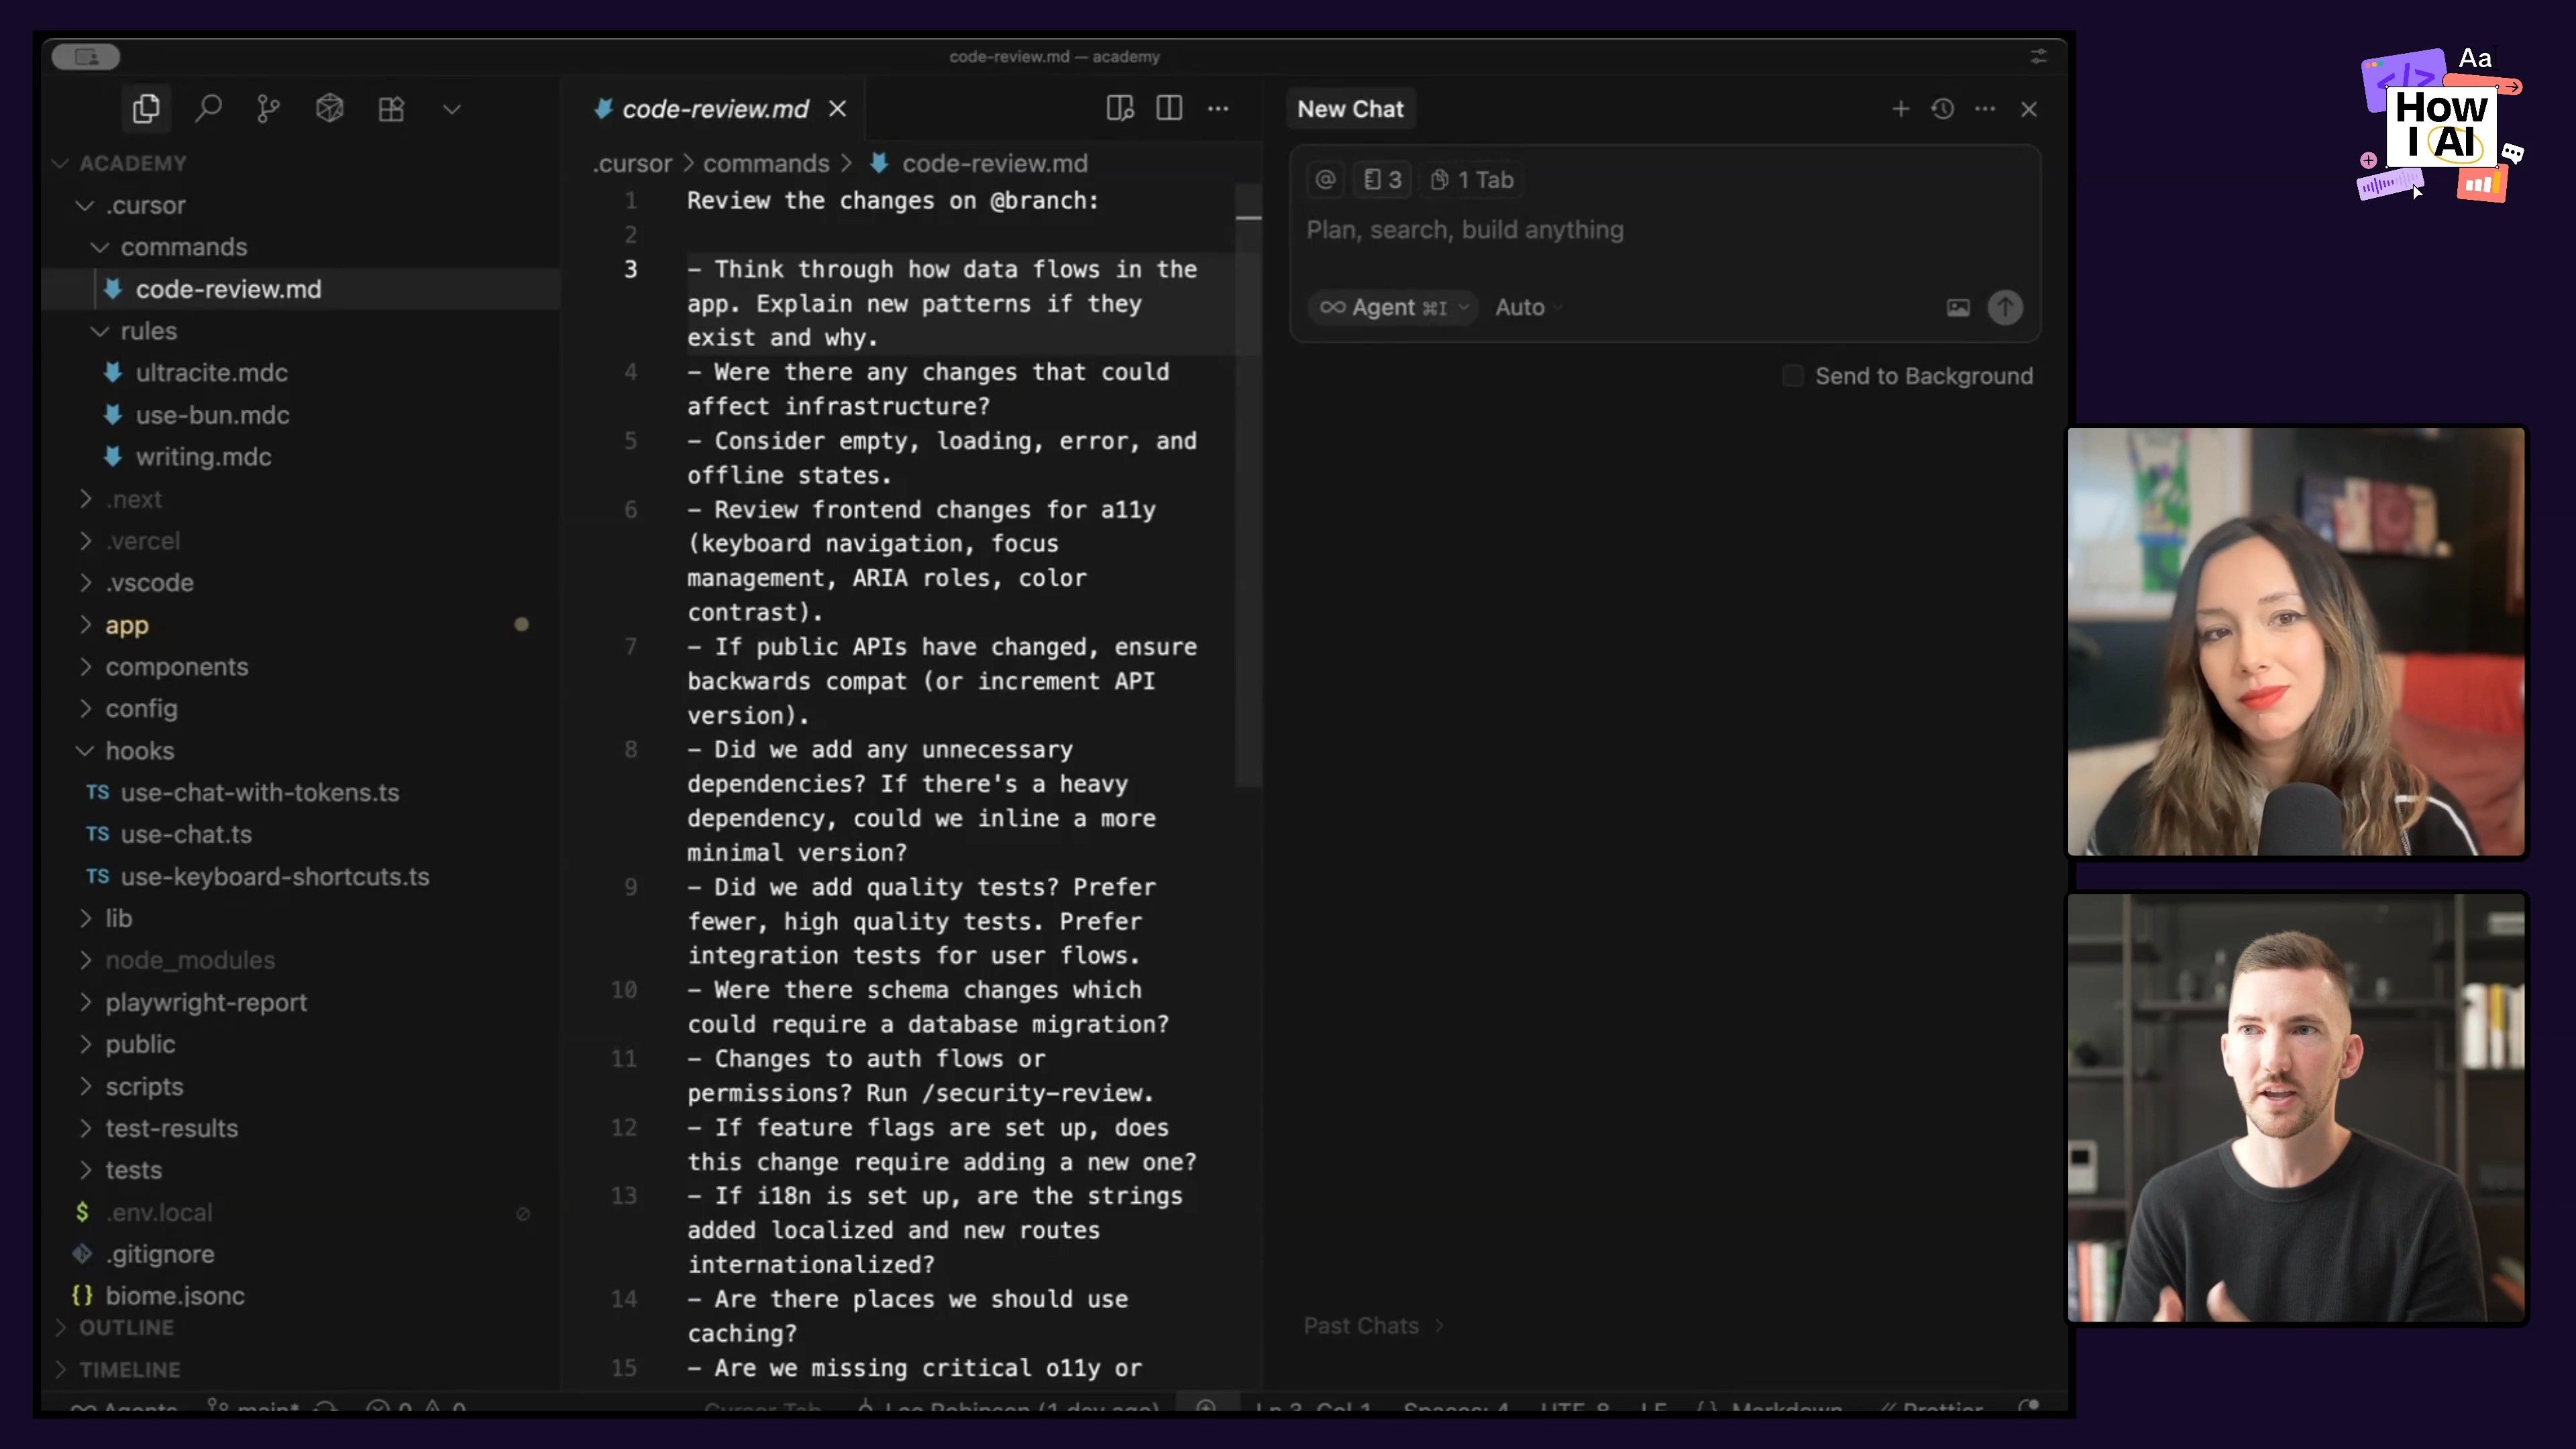
Task: Click commands in the breadcrumb
Action: pos(766,163)
